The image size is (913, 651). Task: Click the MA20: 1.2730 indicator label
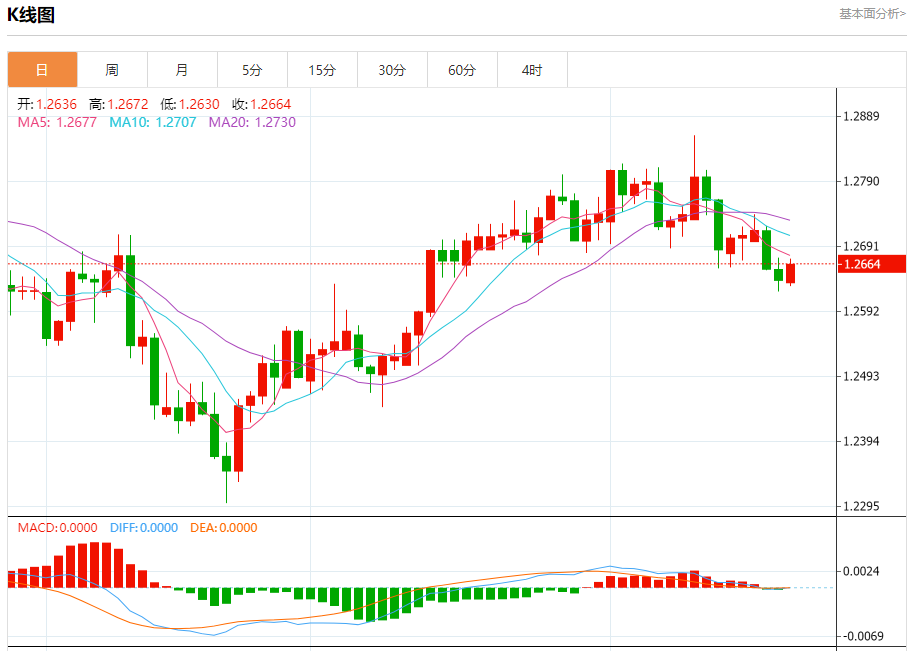[x=252, y=122]
